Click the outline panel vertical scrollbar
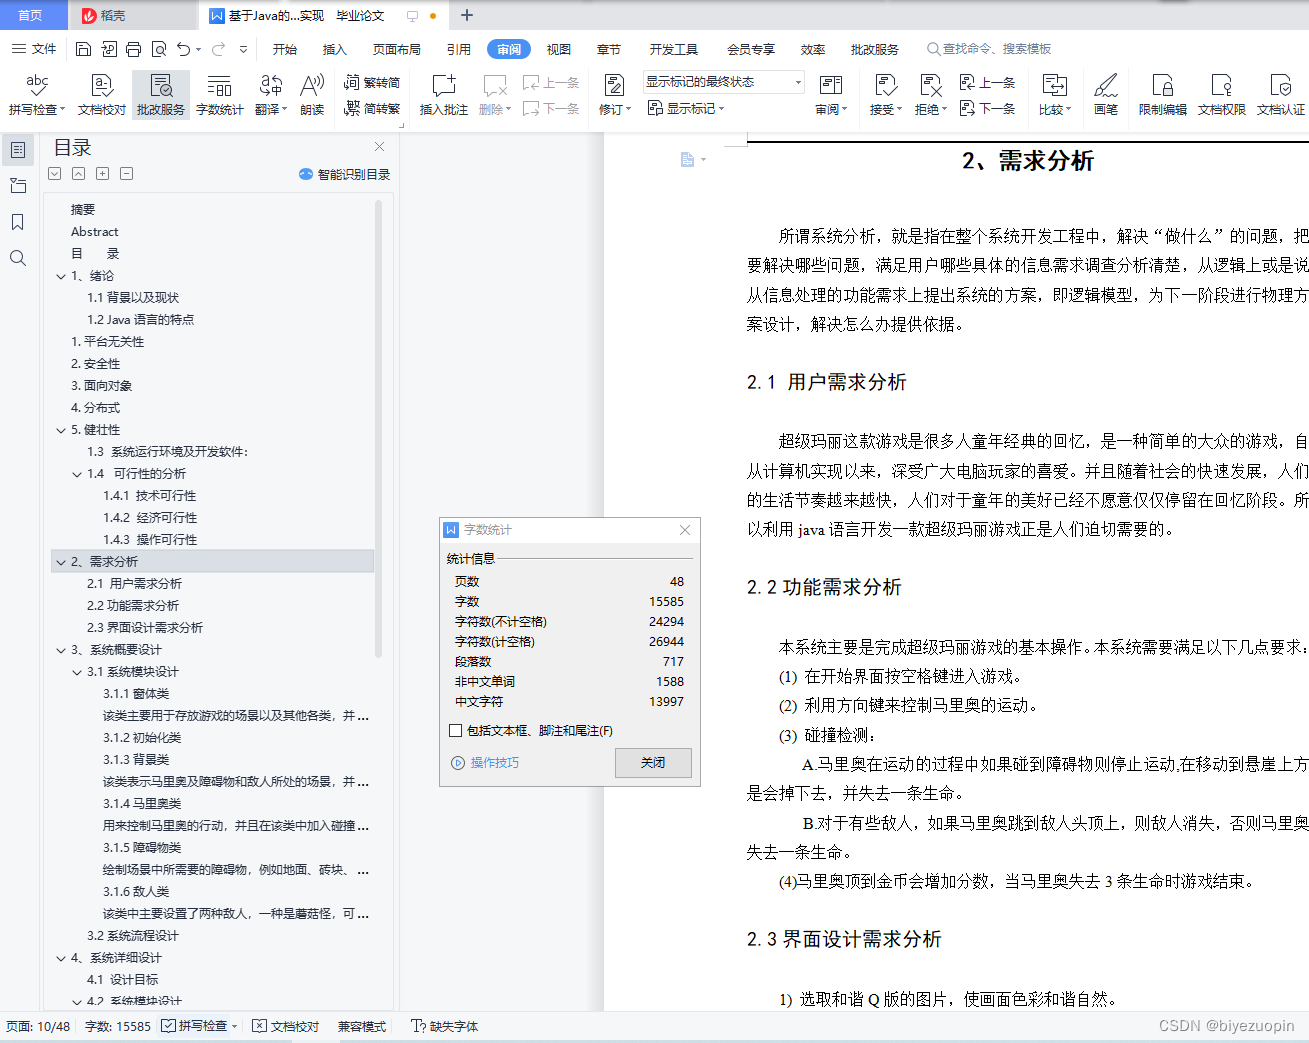 coord(378,430)
